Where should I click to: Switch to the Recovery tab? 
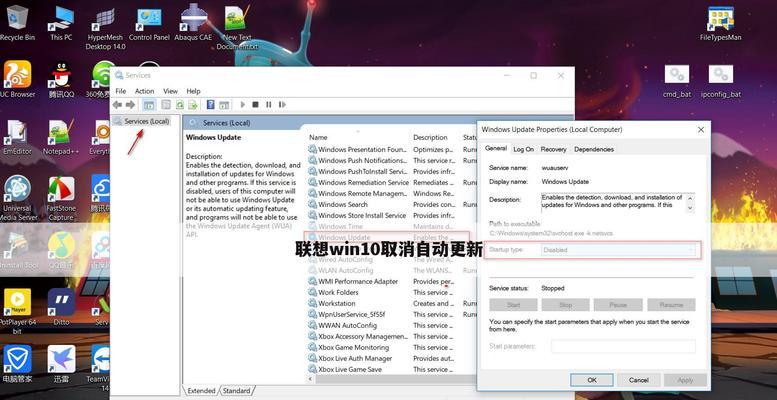tap(553, 149)
